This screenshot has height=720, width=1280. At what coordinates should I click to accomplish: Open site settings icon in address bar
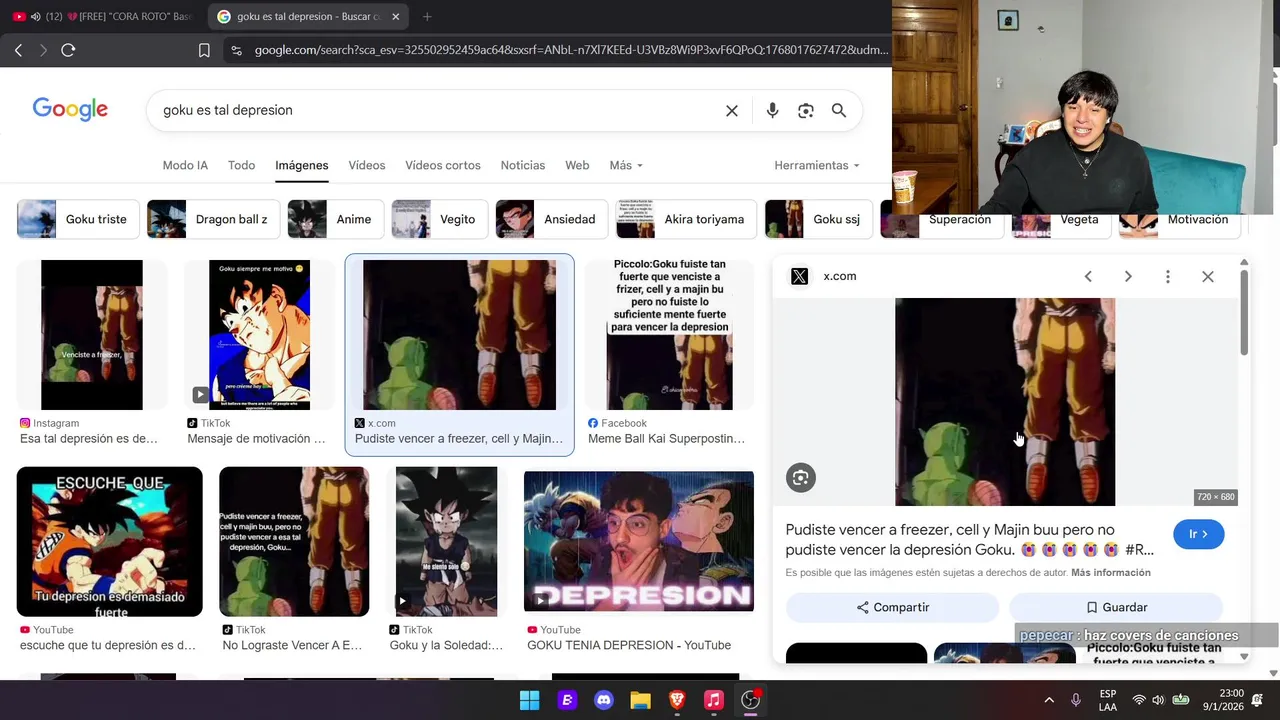pos(236,50)
